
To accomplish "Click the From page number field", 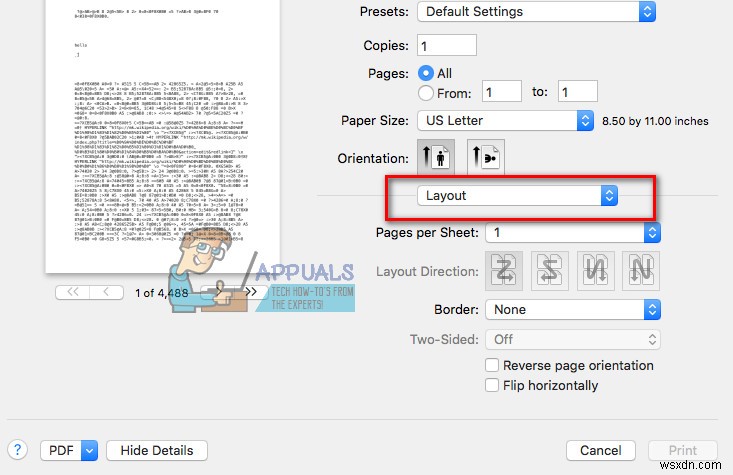I will click(x=502, y=92).
